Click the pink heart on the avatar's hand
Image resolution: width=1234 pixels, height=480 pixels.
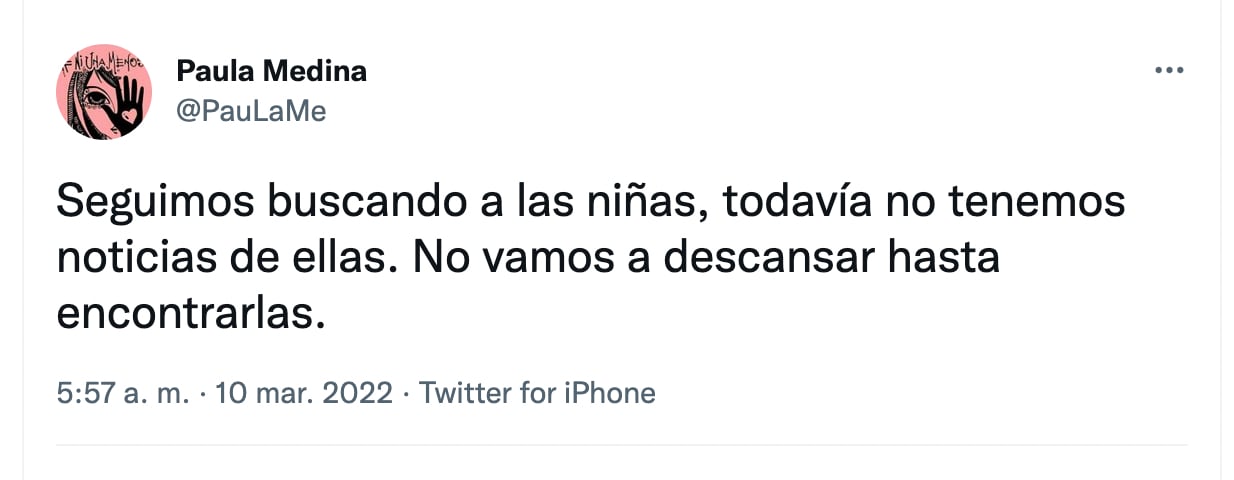coord(128,116)
